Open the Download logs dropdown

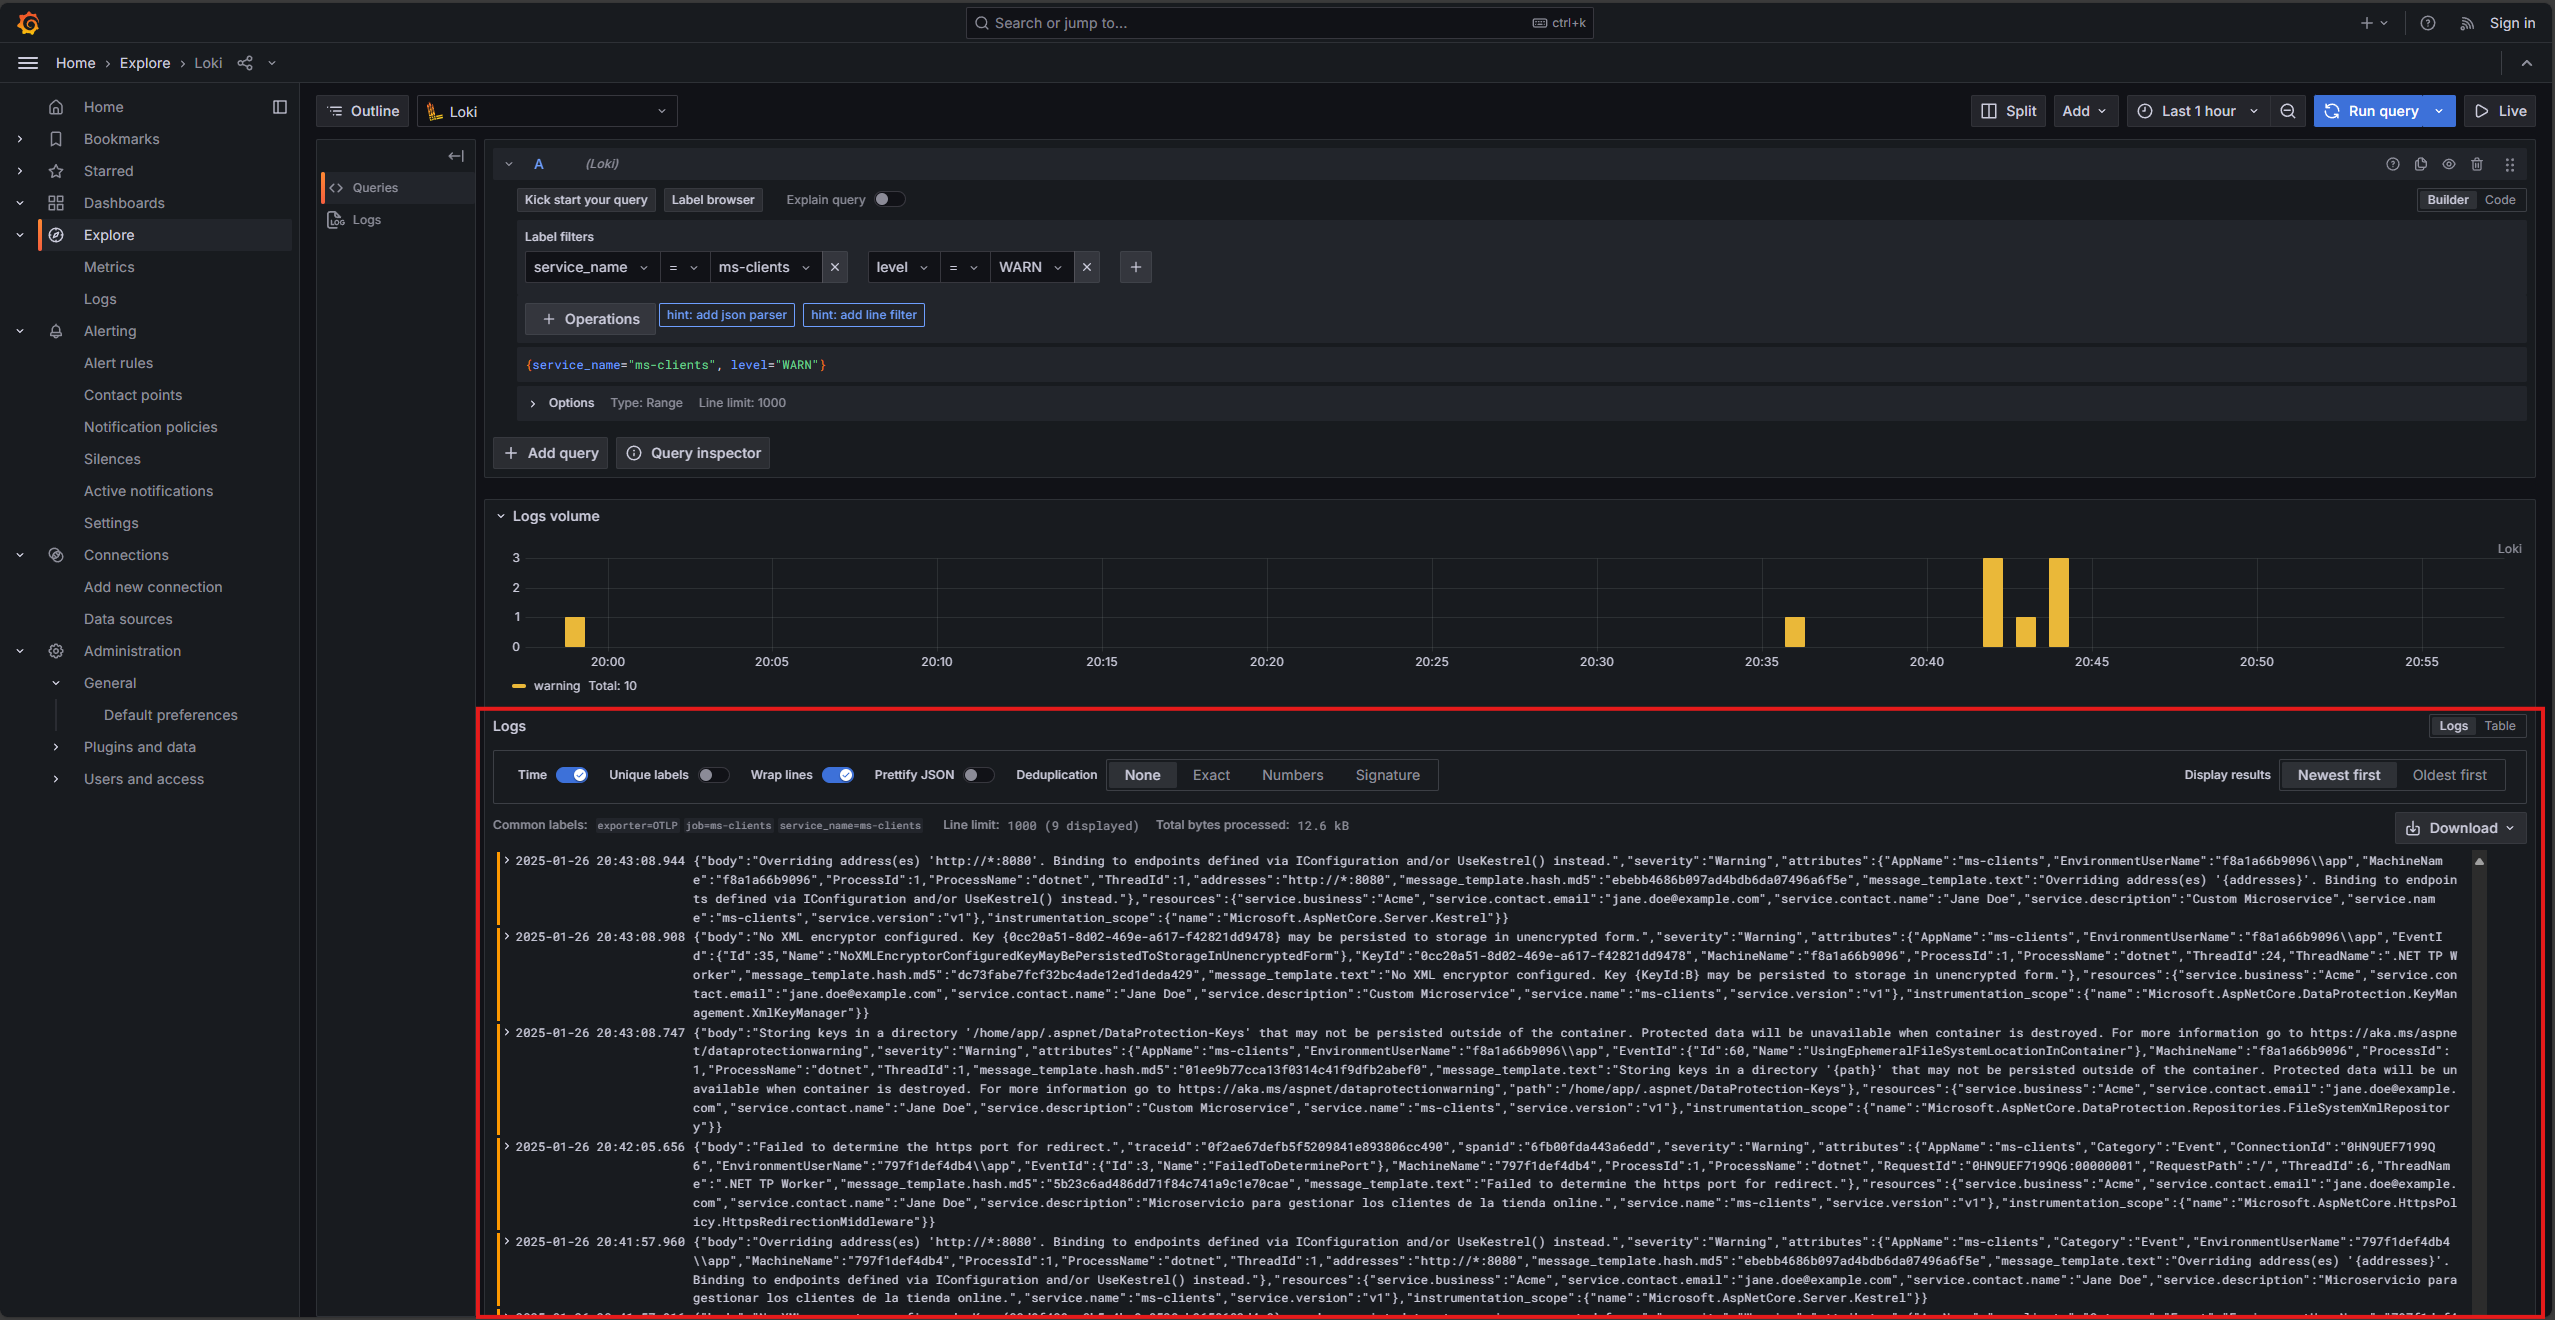pos(2460,828)
